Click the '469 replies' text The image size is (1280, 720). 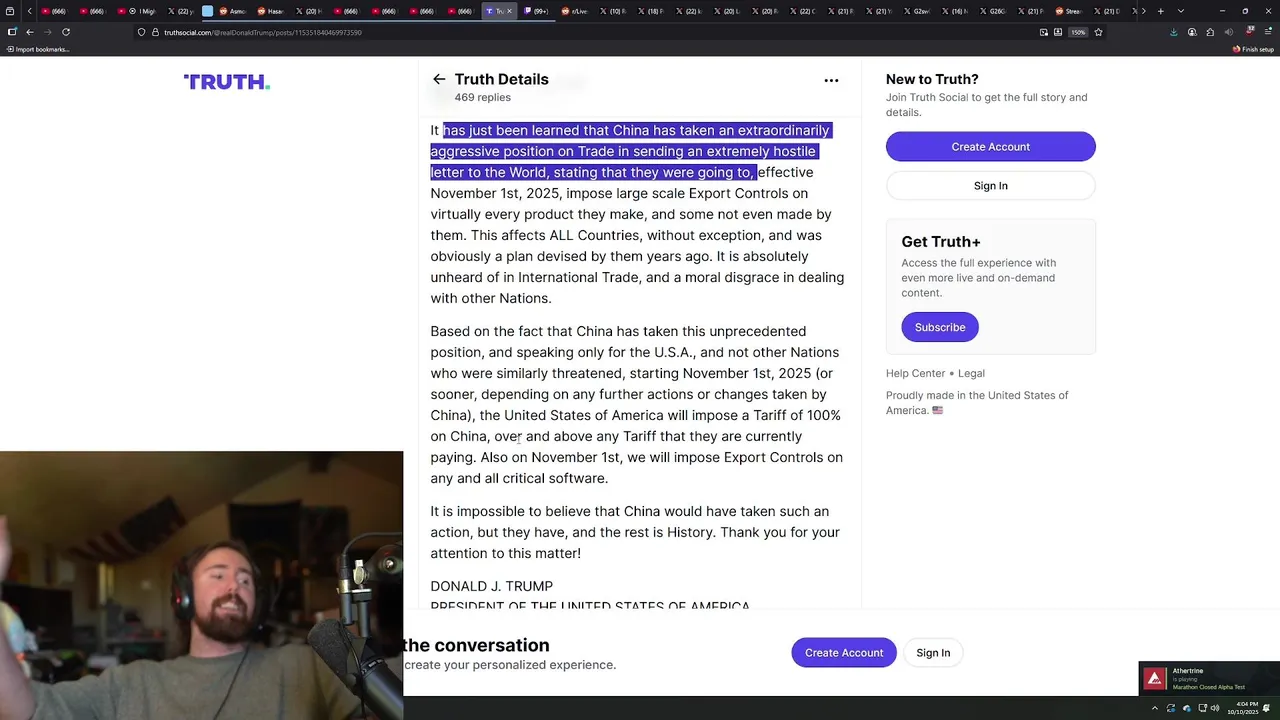tap(482, 97)
